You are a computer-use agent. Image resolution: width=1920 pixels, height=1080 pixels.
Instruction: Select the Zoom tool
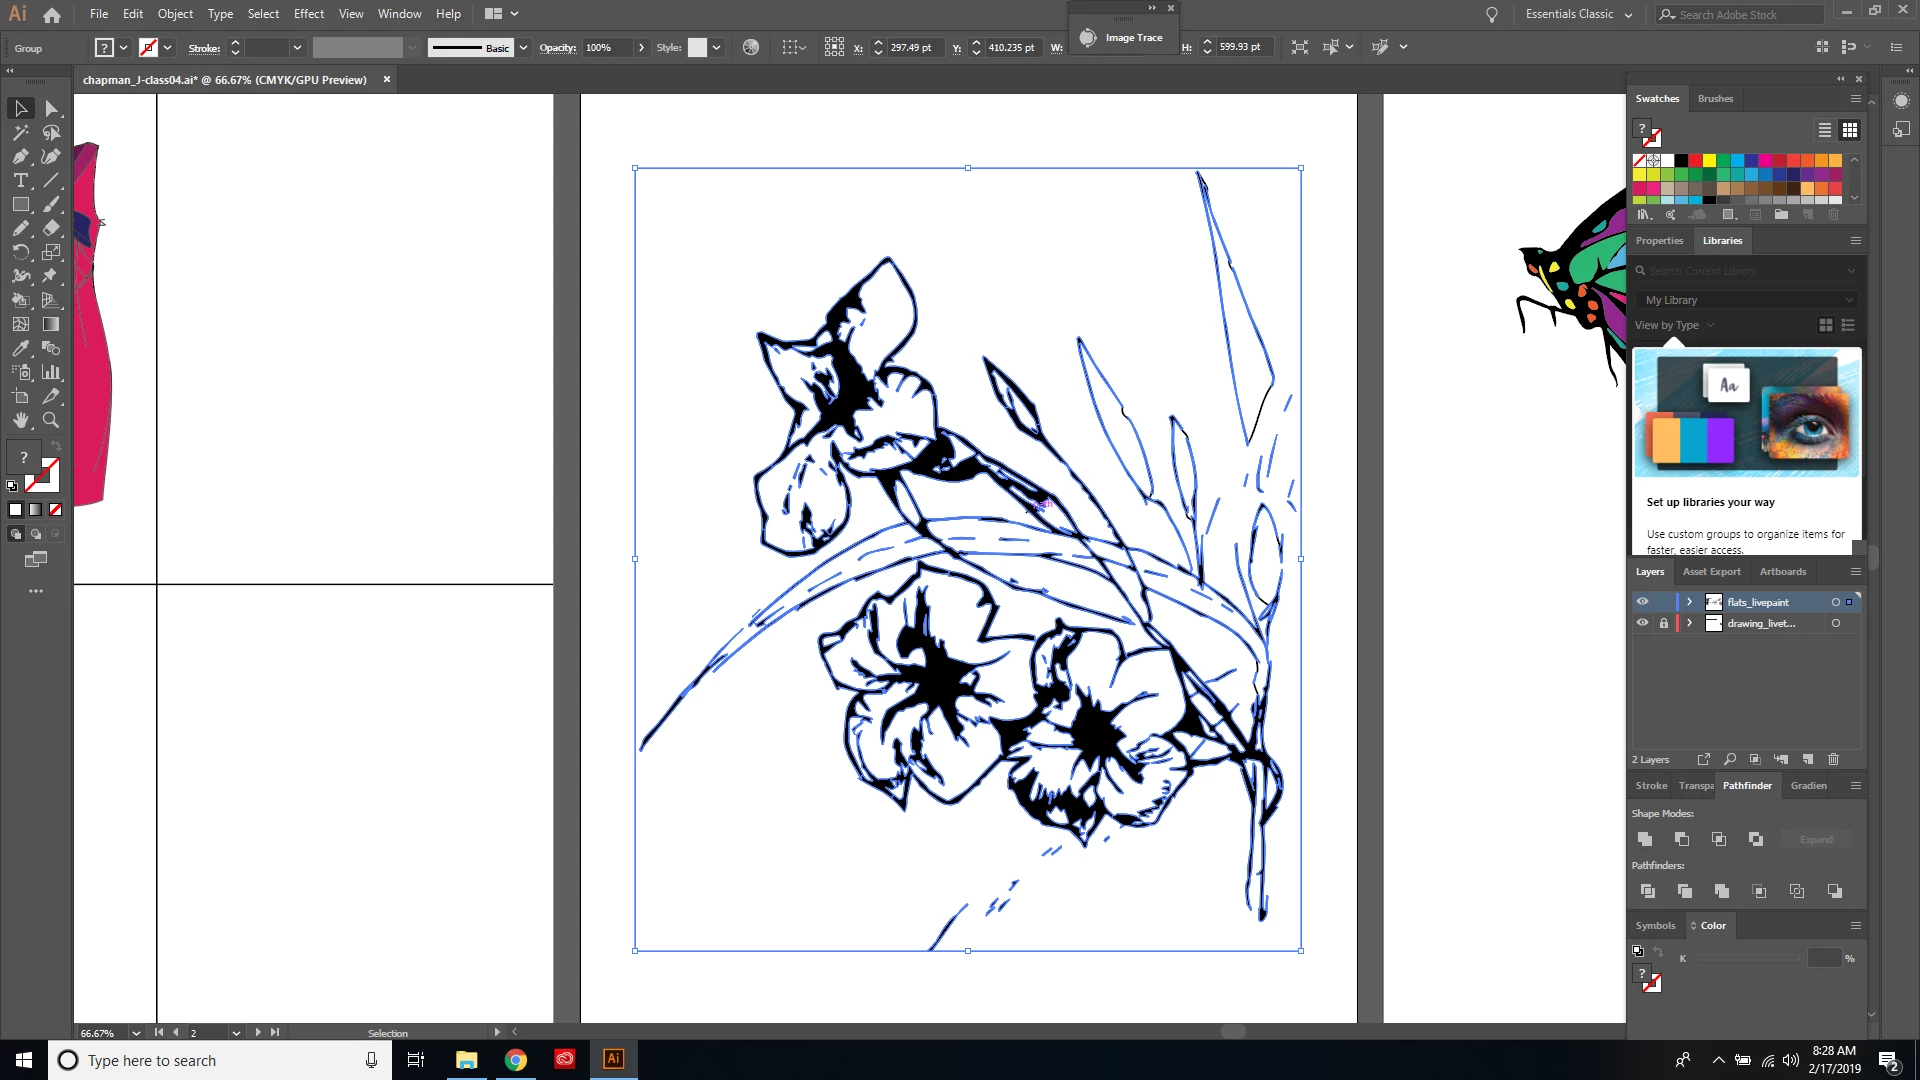pyautogui.click(x=51, y=420)
